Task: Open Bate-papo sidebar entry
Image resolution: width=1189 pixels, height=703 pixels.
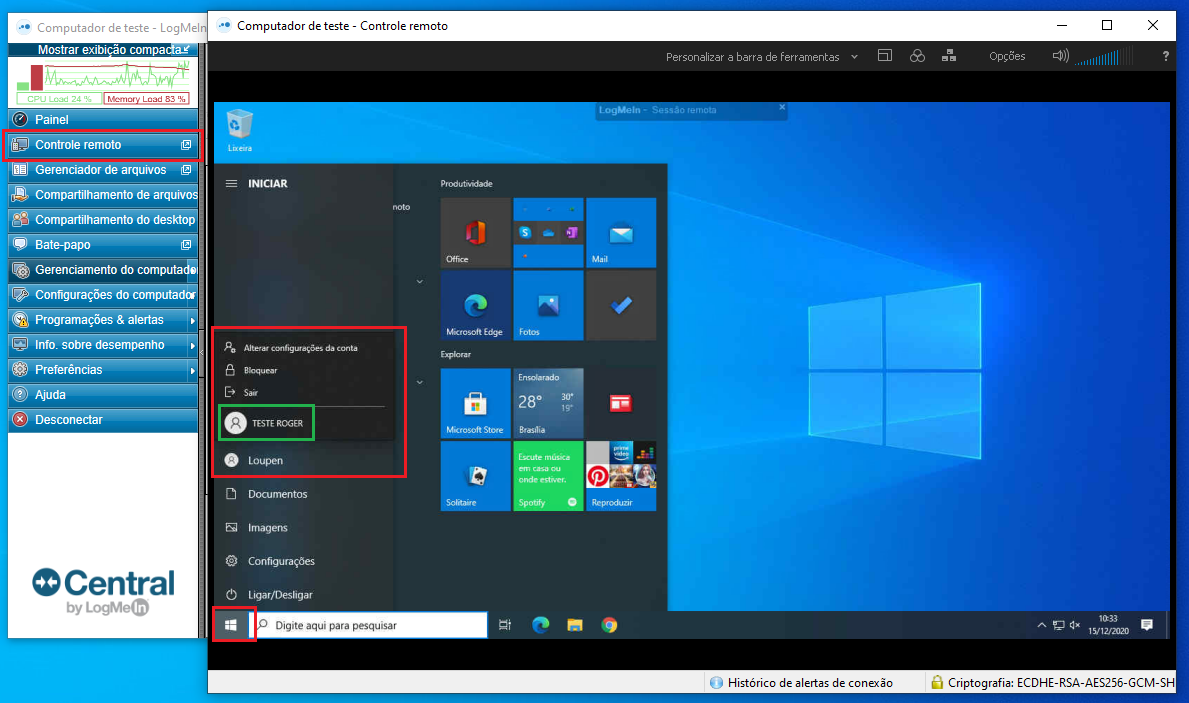Action: 103,245
